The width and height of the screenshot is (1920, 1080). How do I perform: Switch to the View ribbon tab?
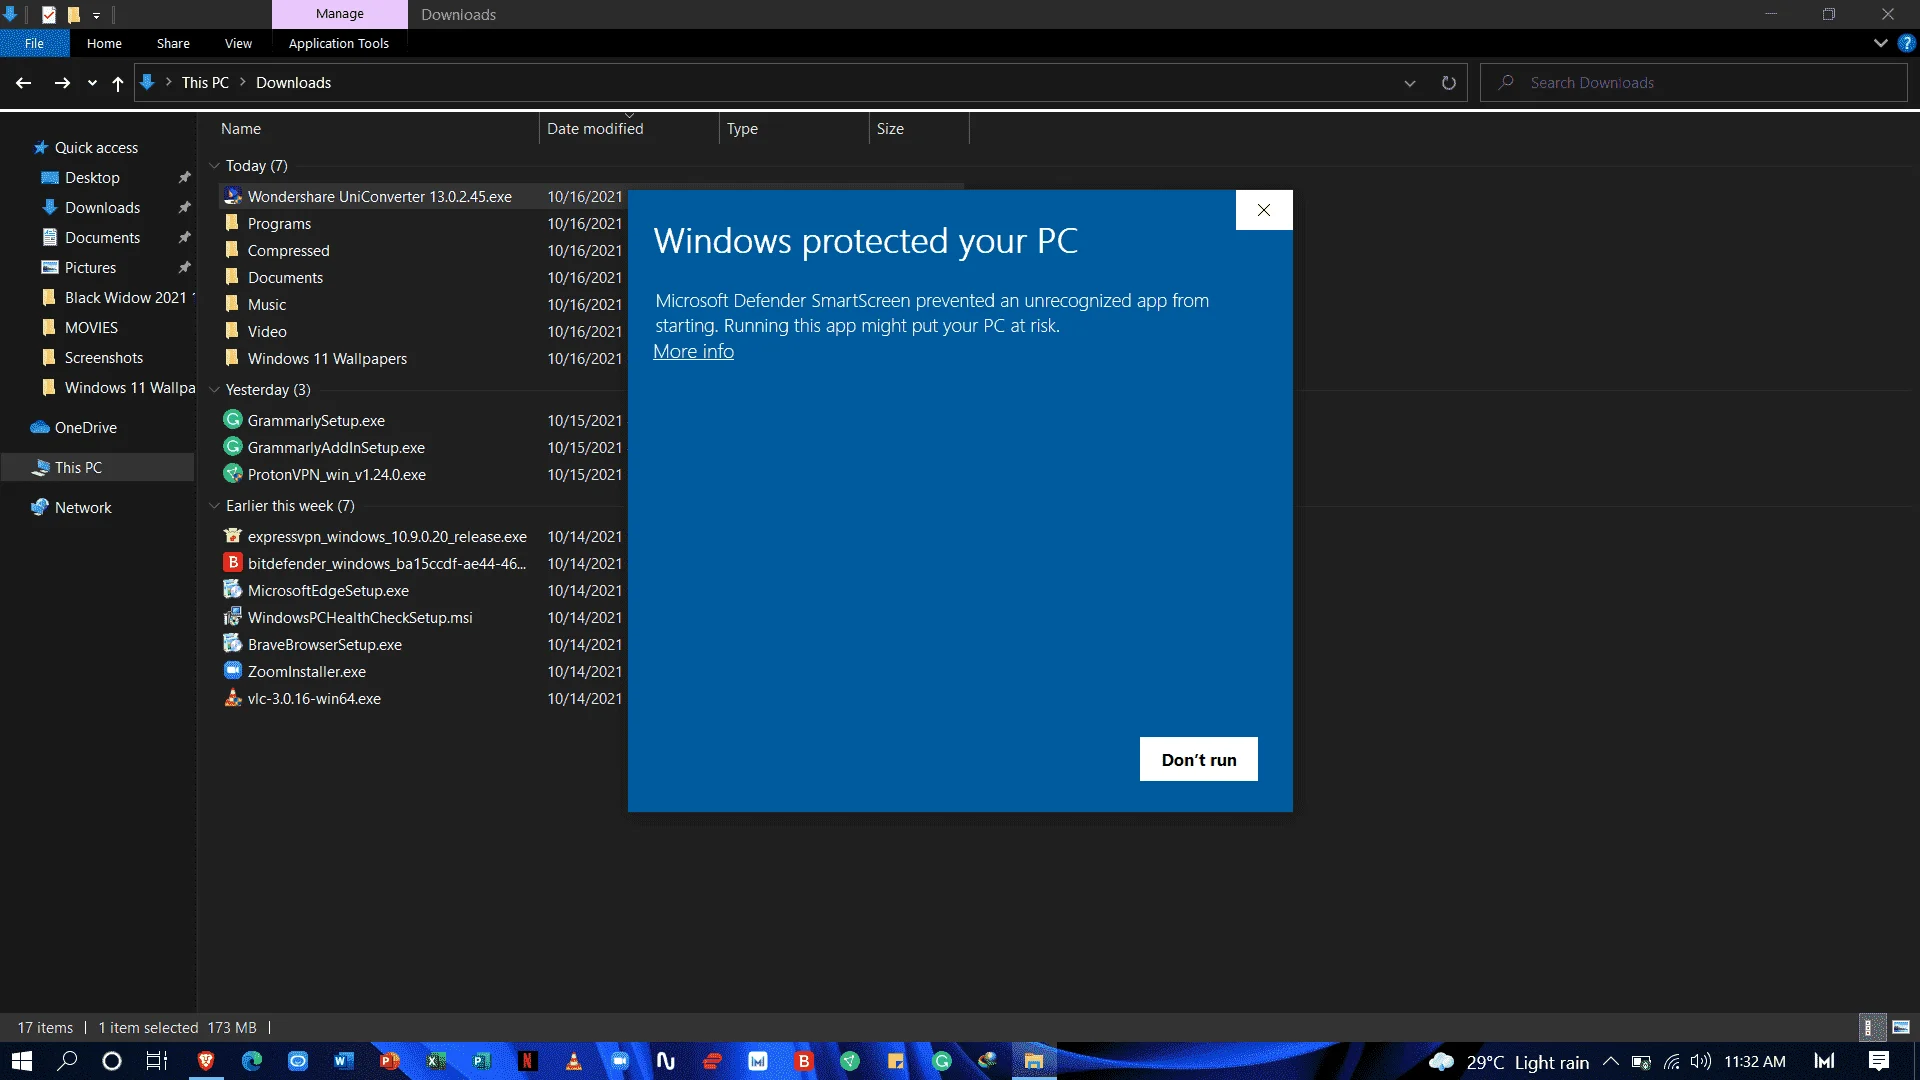(x=238, y=43)
